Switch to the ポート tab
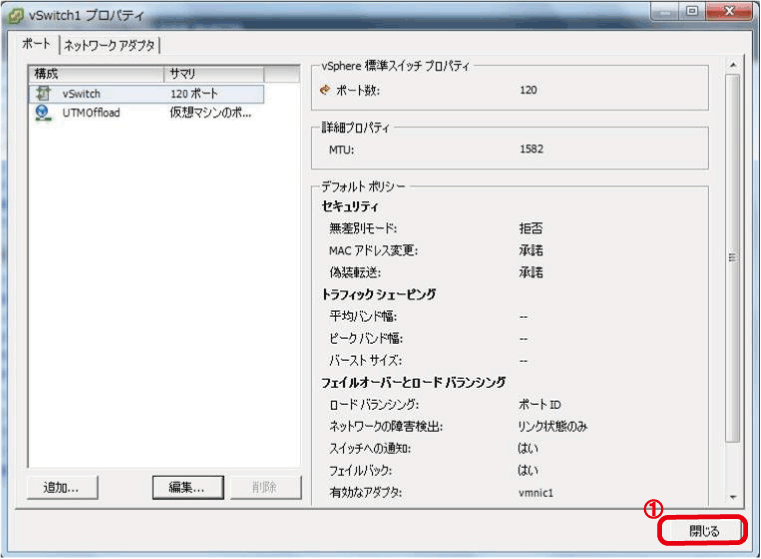This screenshot has height=559, width=761. pos(36,44)
